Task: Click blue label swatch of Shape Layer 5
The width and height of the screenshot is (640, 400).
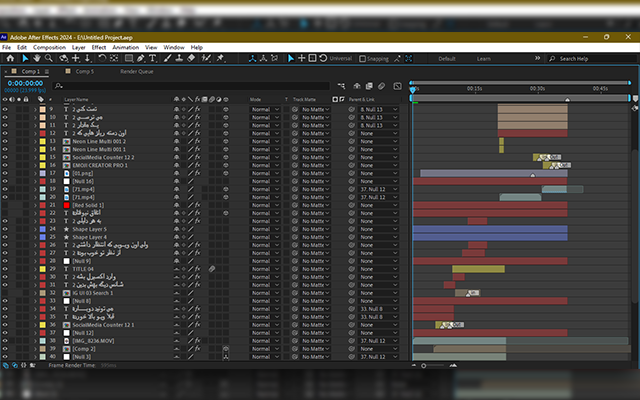Action: (42, 229)
